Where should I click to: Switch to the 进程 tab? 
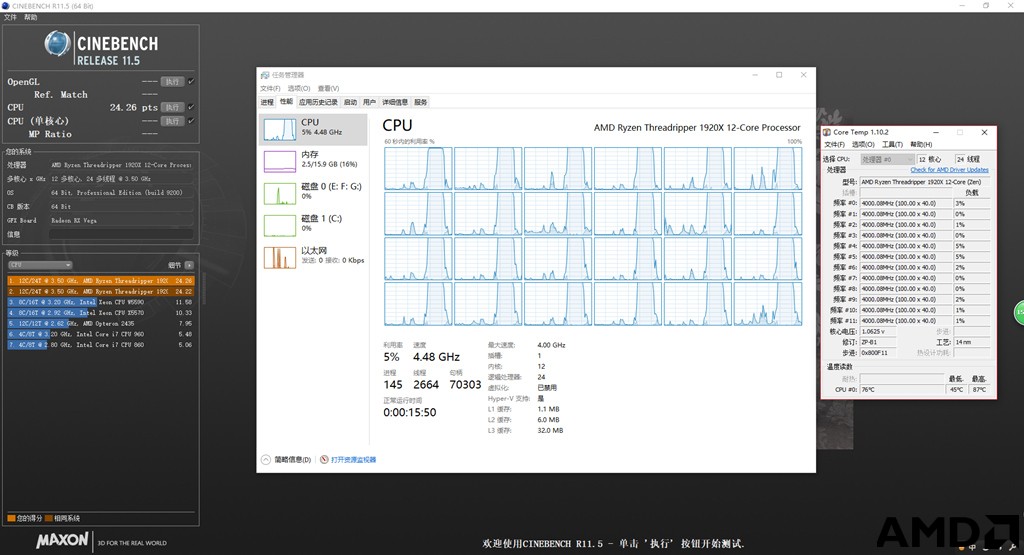pos(267,102)
